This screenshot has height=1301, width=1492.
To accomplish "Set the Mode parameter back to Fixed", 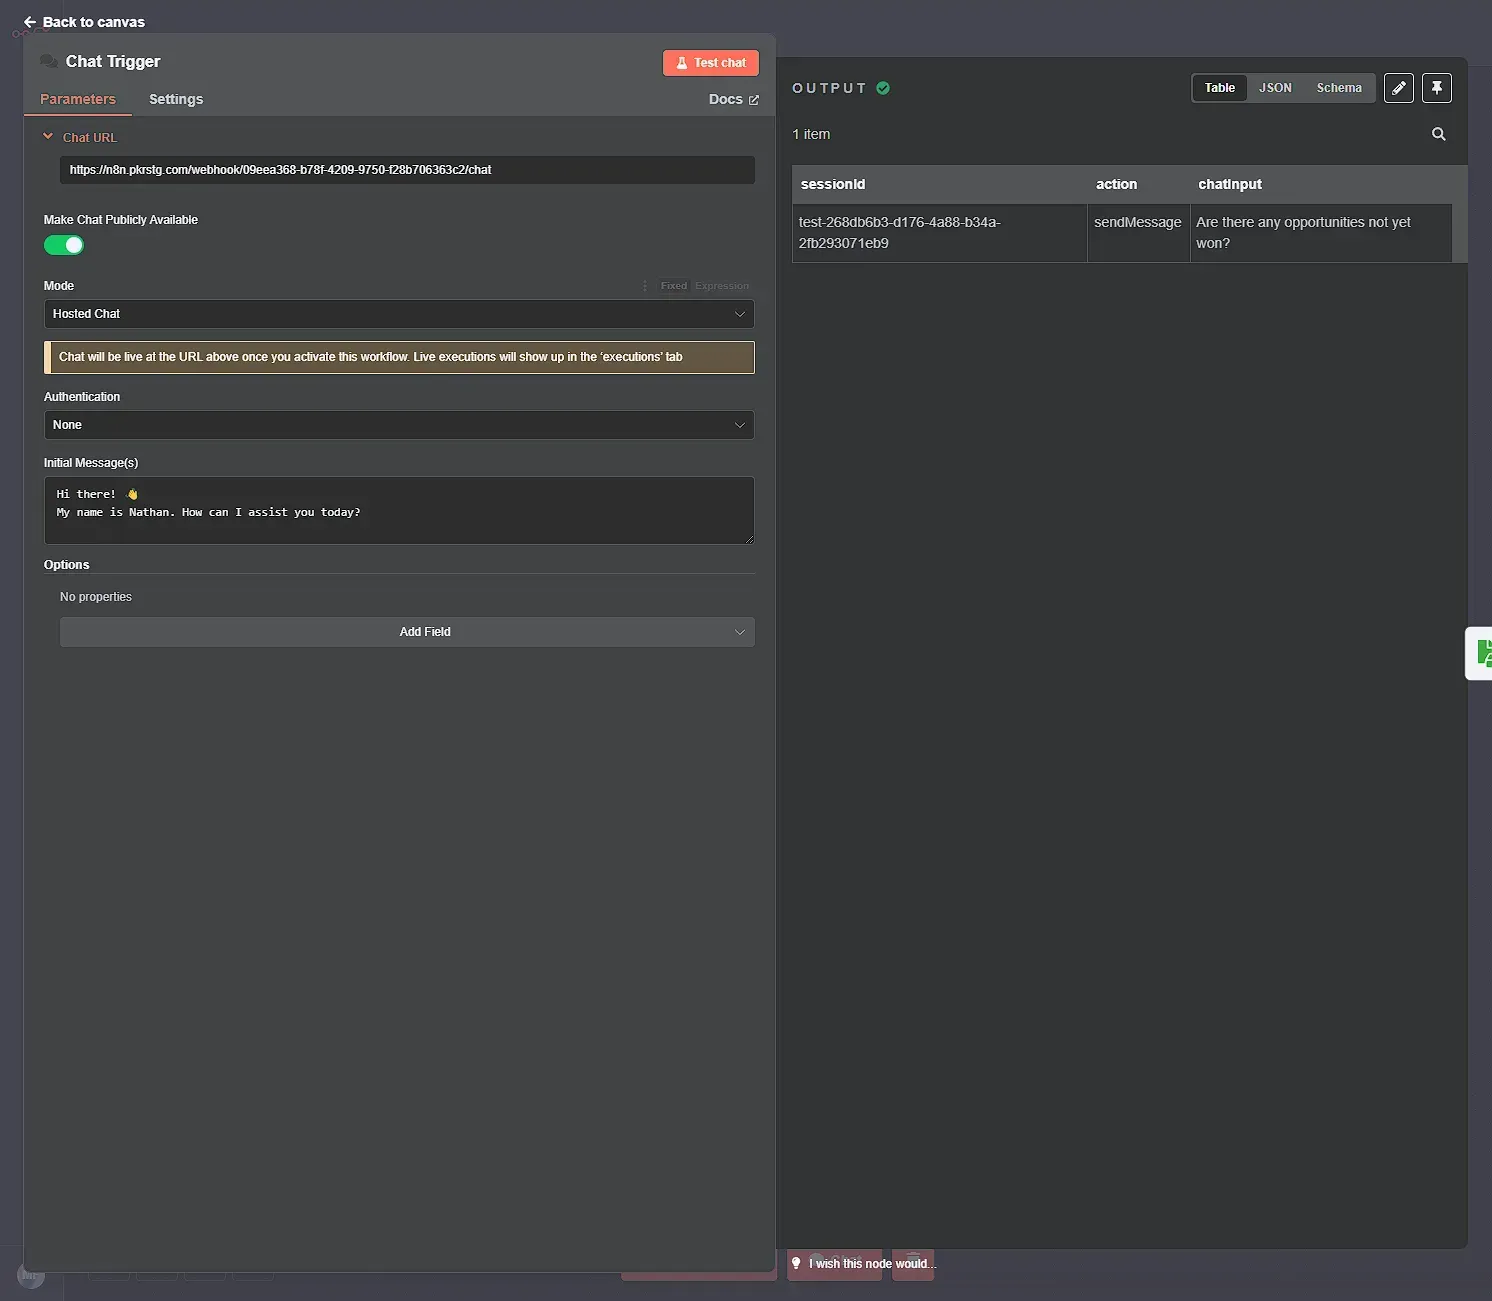I will point(673,285).
